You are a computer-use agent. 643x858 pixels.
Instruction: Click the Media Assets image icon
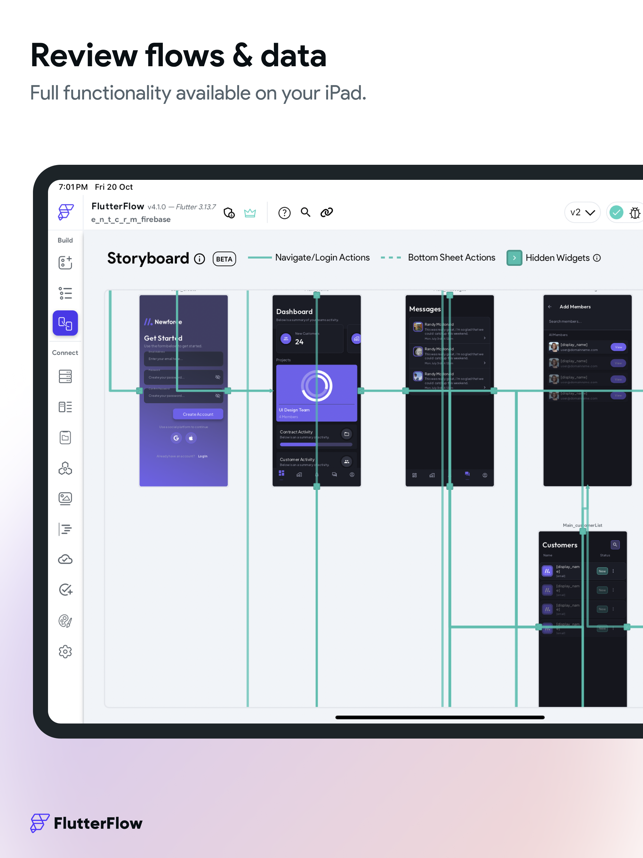click(x=65, y=498)
